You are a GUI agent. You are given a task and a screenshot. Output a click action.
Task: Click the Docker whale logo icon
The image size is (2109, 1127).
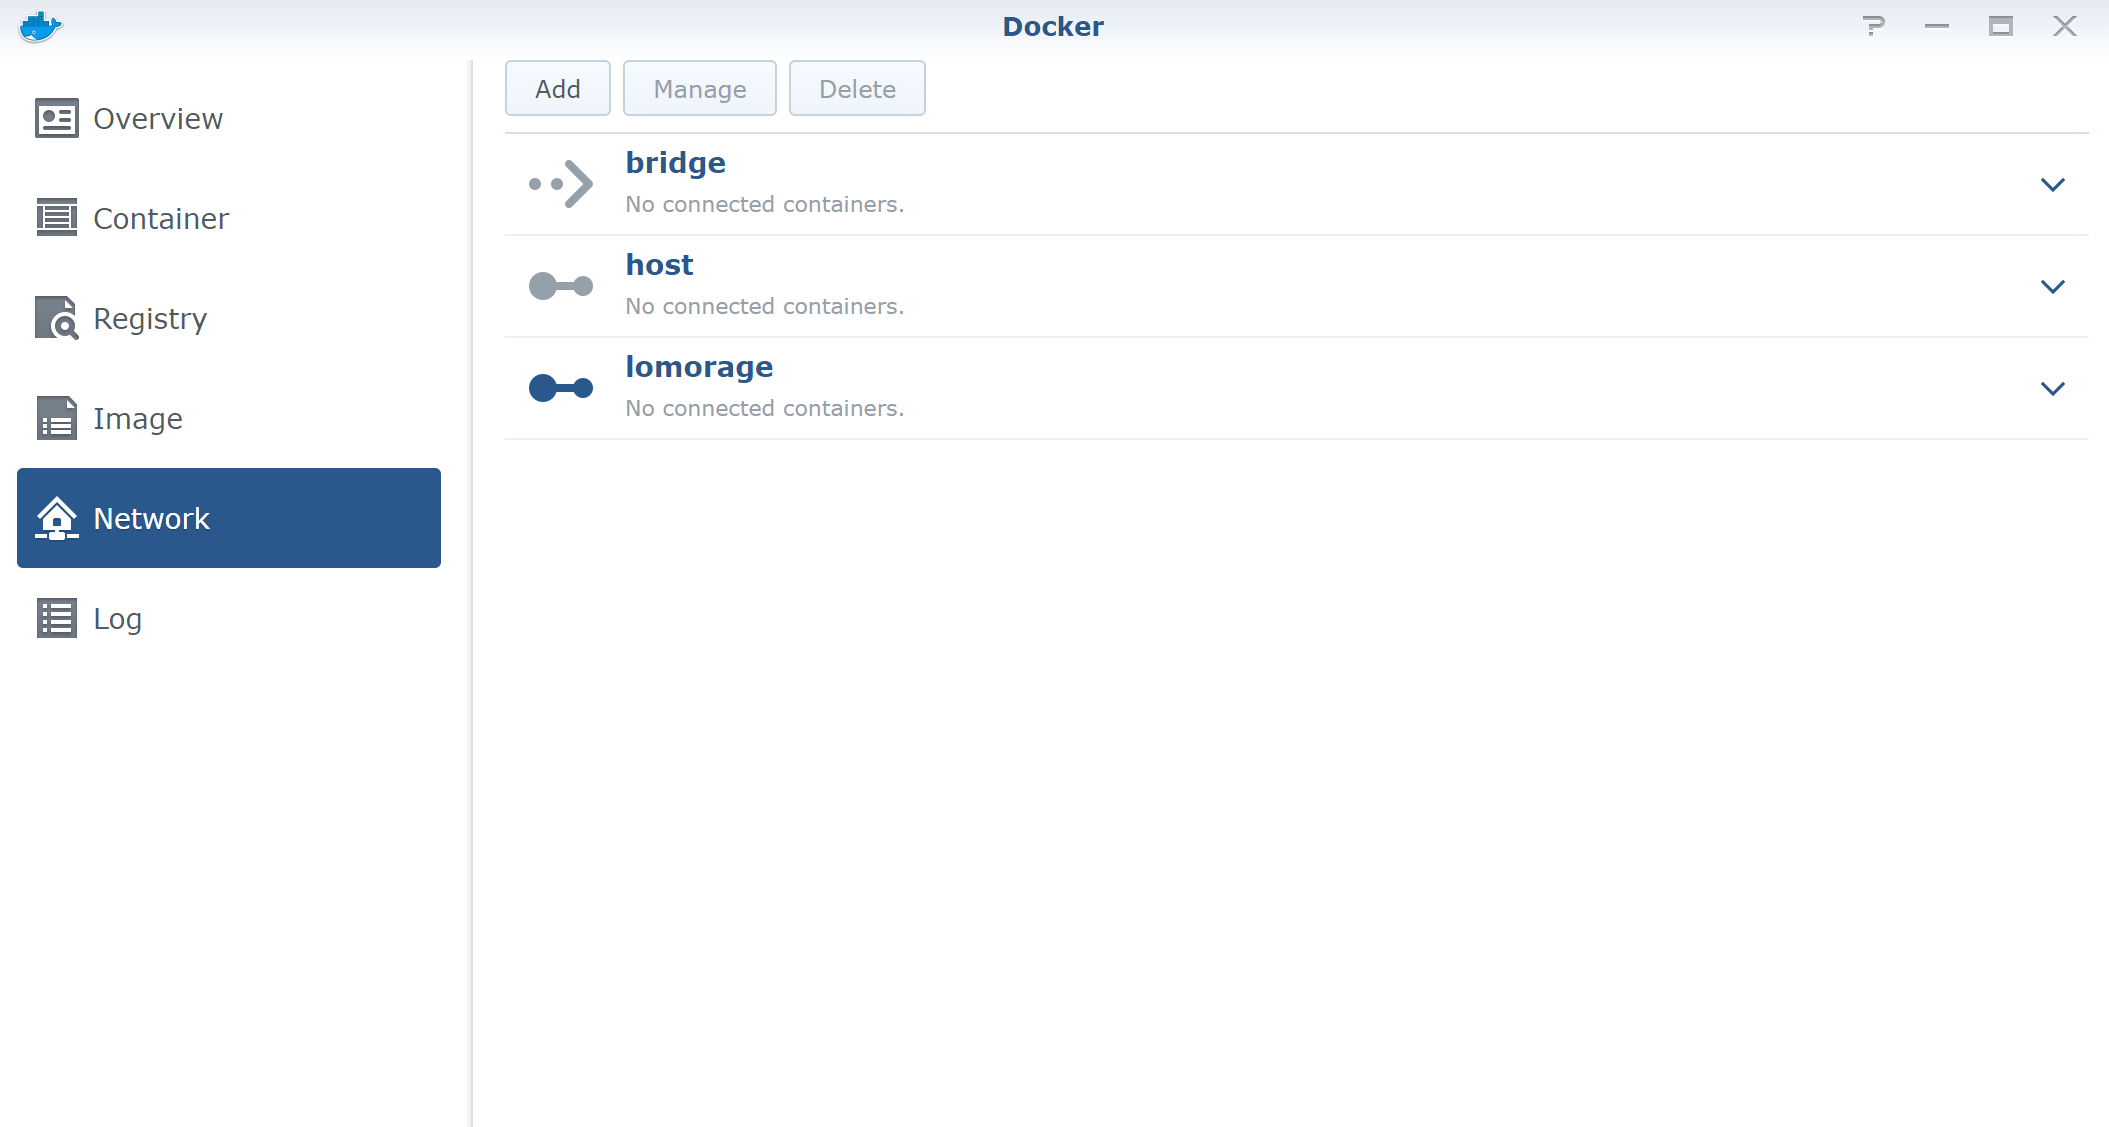click(x=40, y=27)
